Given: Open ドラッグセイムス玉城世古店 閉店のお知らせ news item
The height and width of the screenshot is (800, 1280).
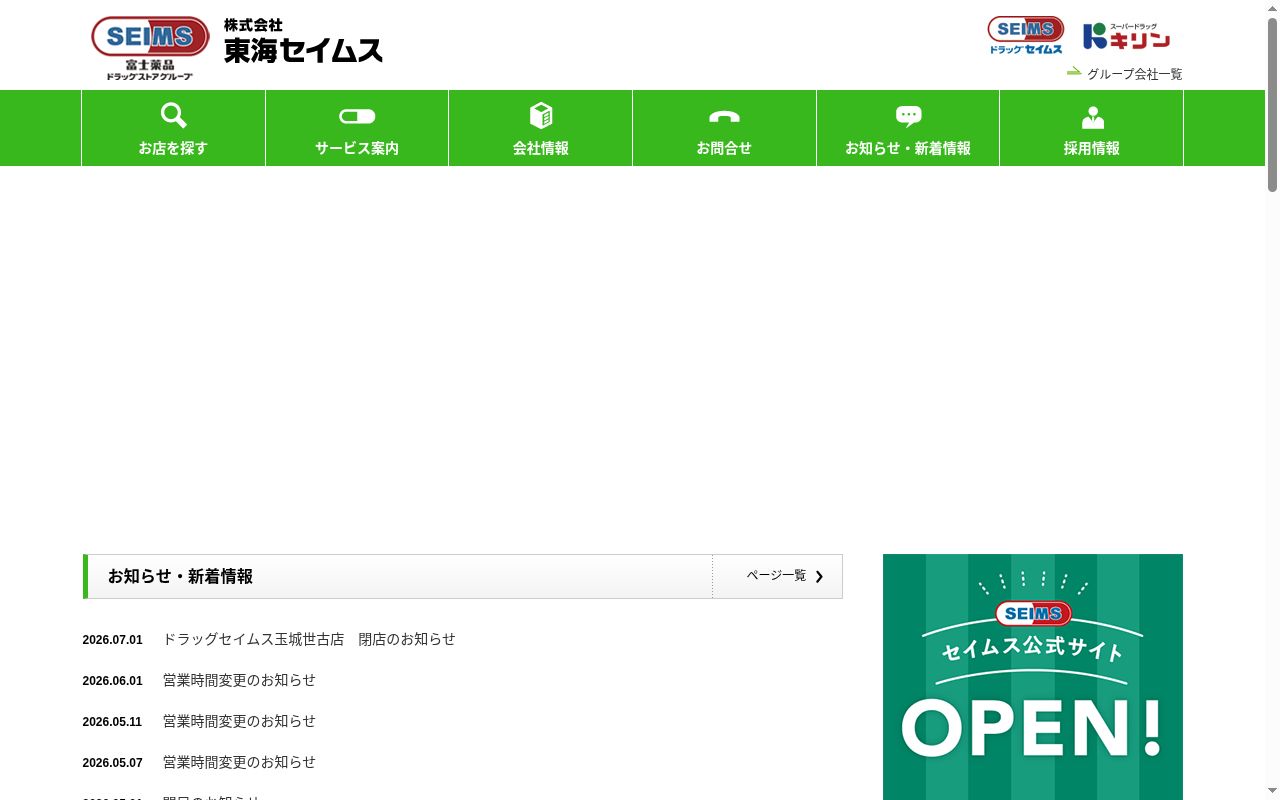Looking at the screenshot, I should click(x=309, y=639).
